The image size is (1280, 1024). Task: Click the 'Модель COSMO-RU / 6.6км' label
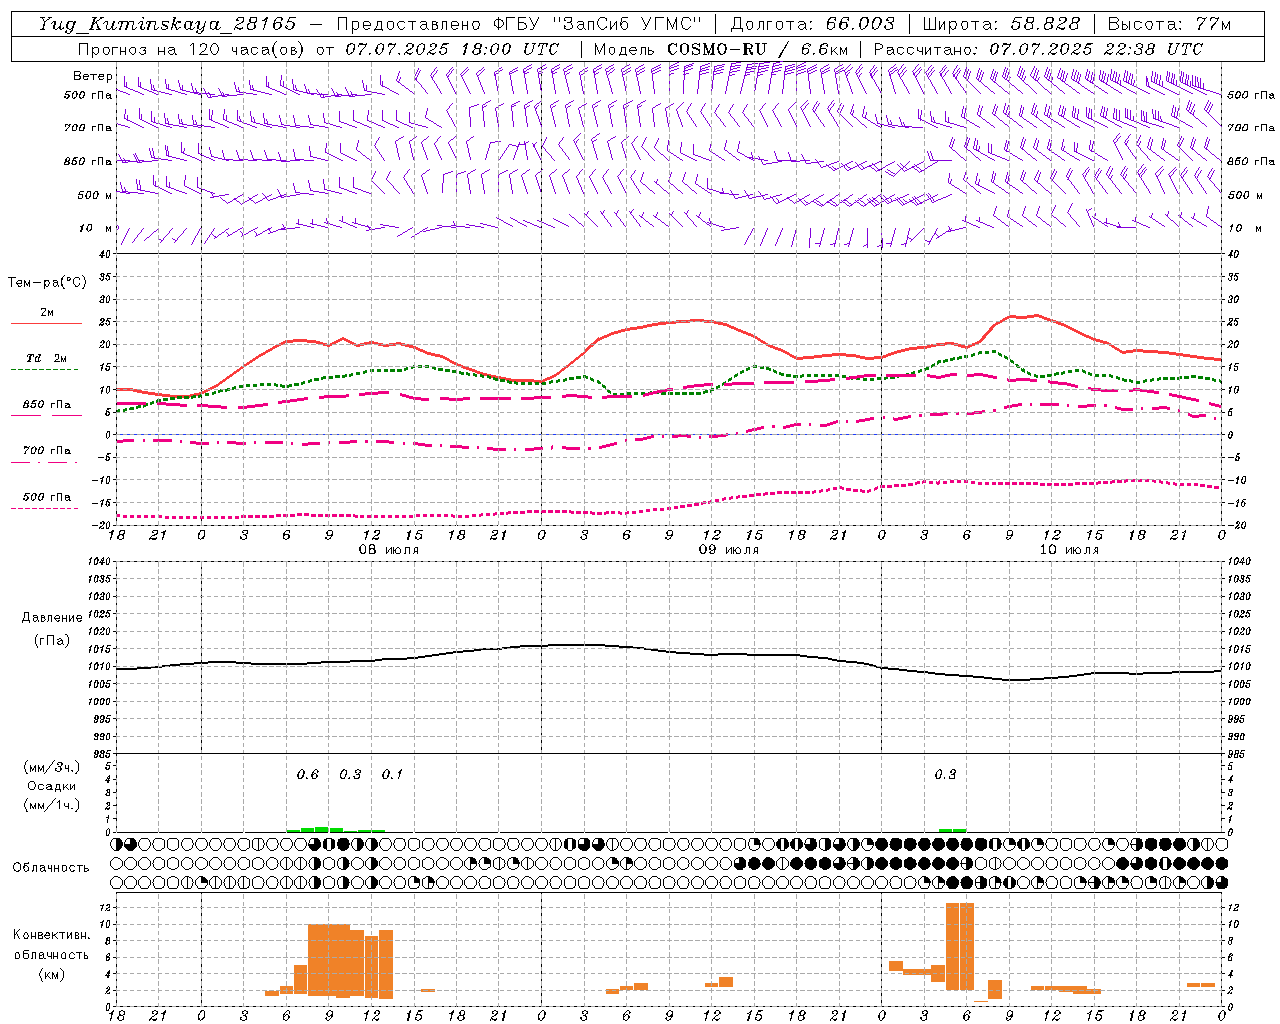721,49
